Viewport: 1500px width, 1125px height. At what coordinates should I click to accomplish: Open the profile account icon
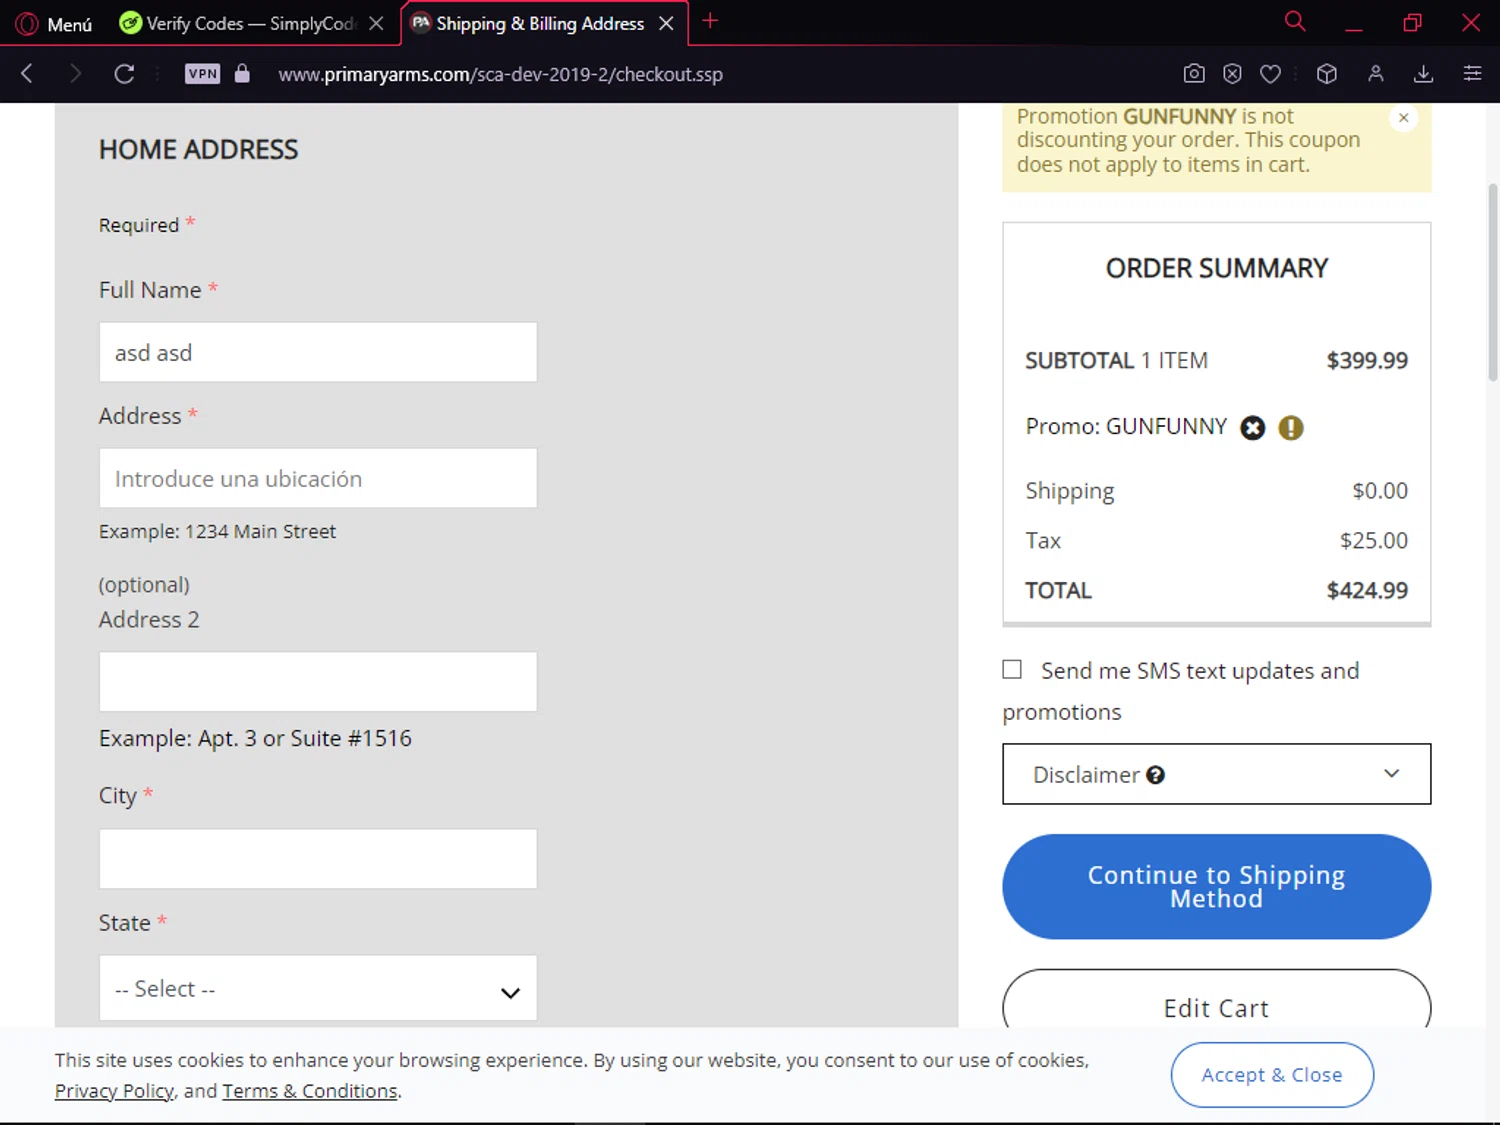tap(1376, 73)
